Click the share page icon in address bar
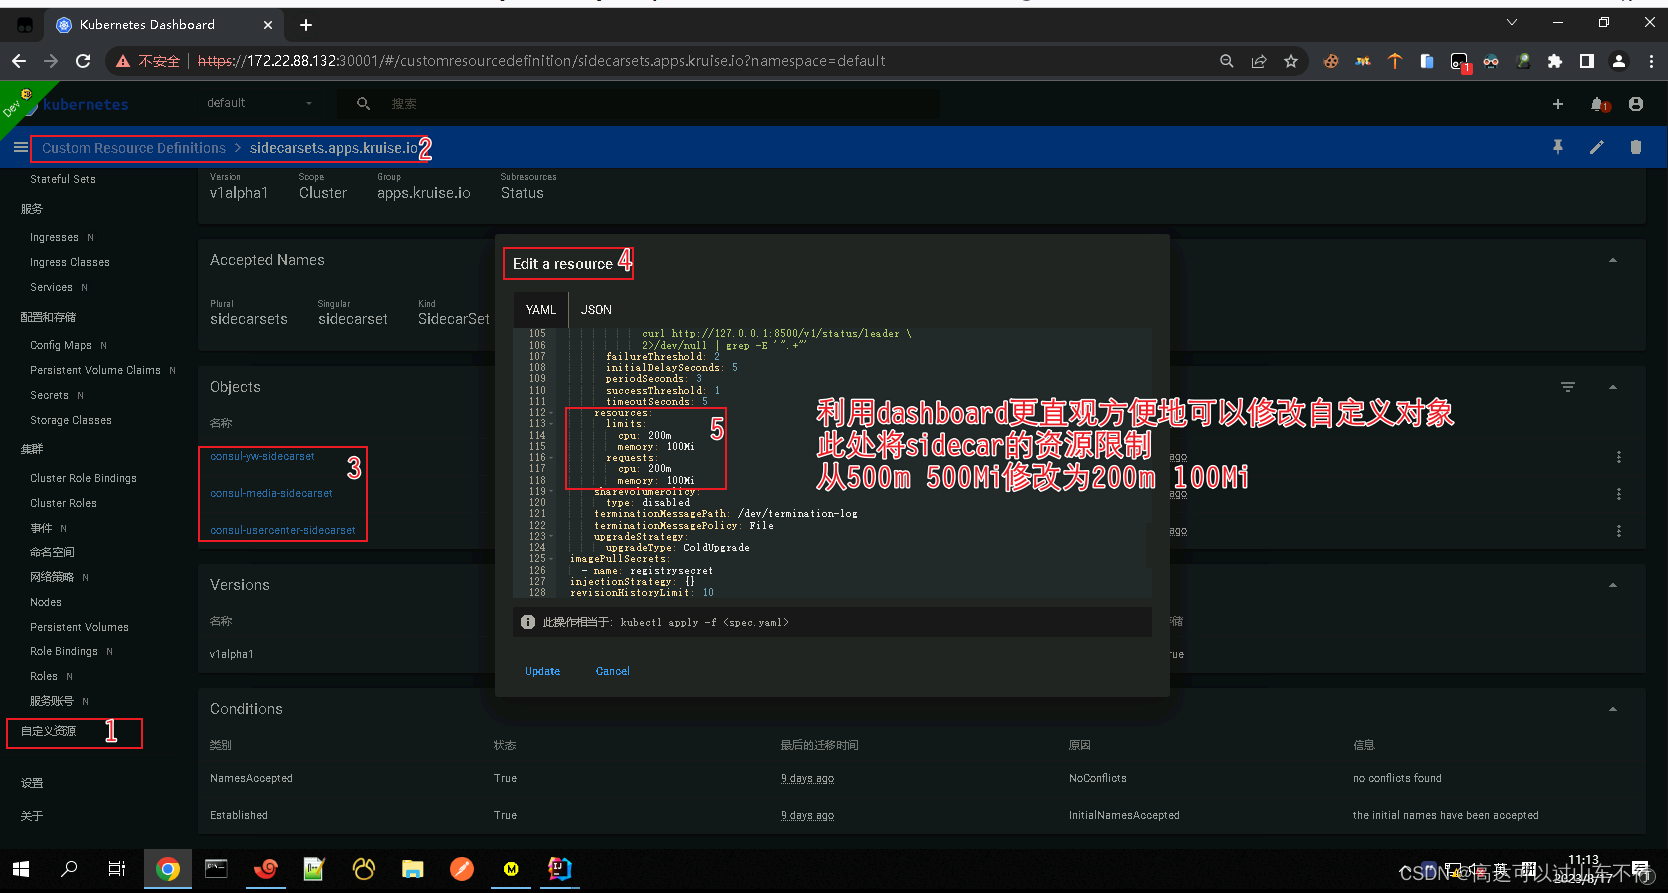This screenshot has height=893, width=1668. click(1259, 61)
